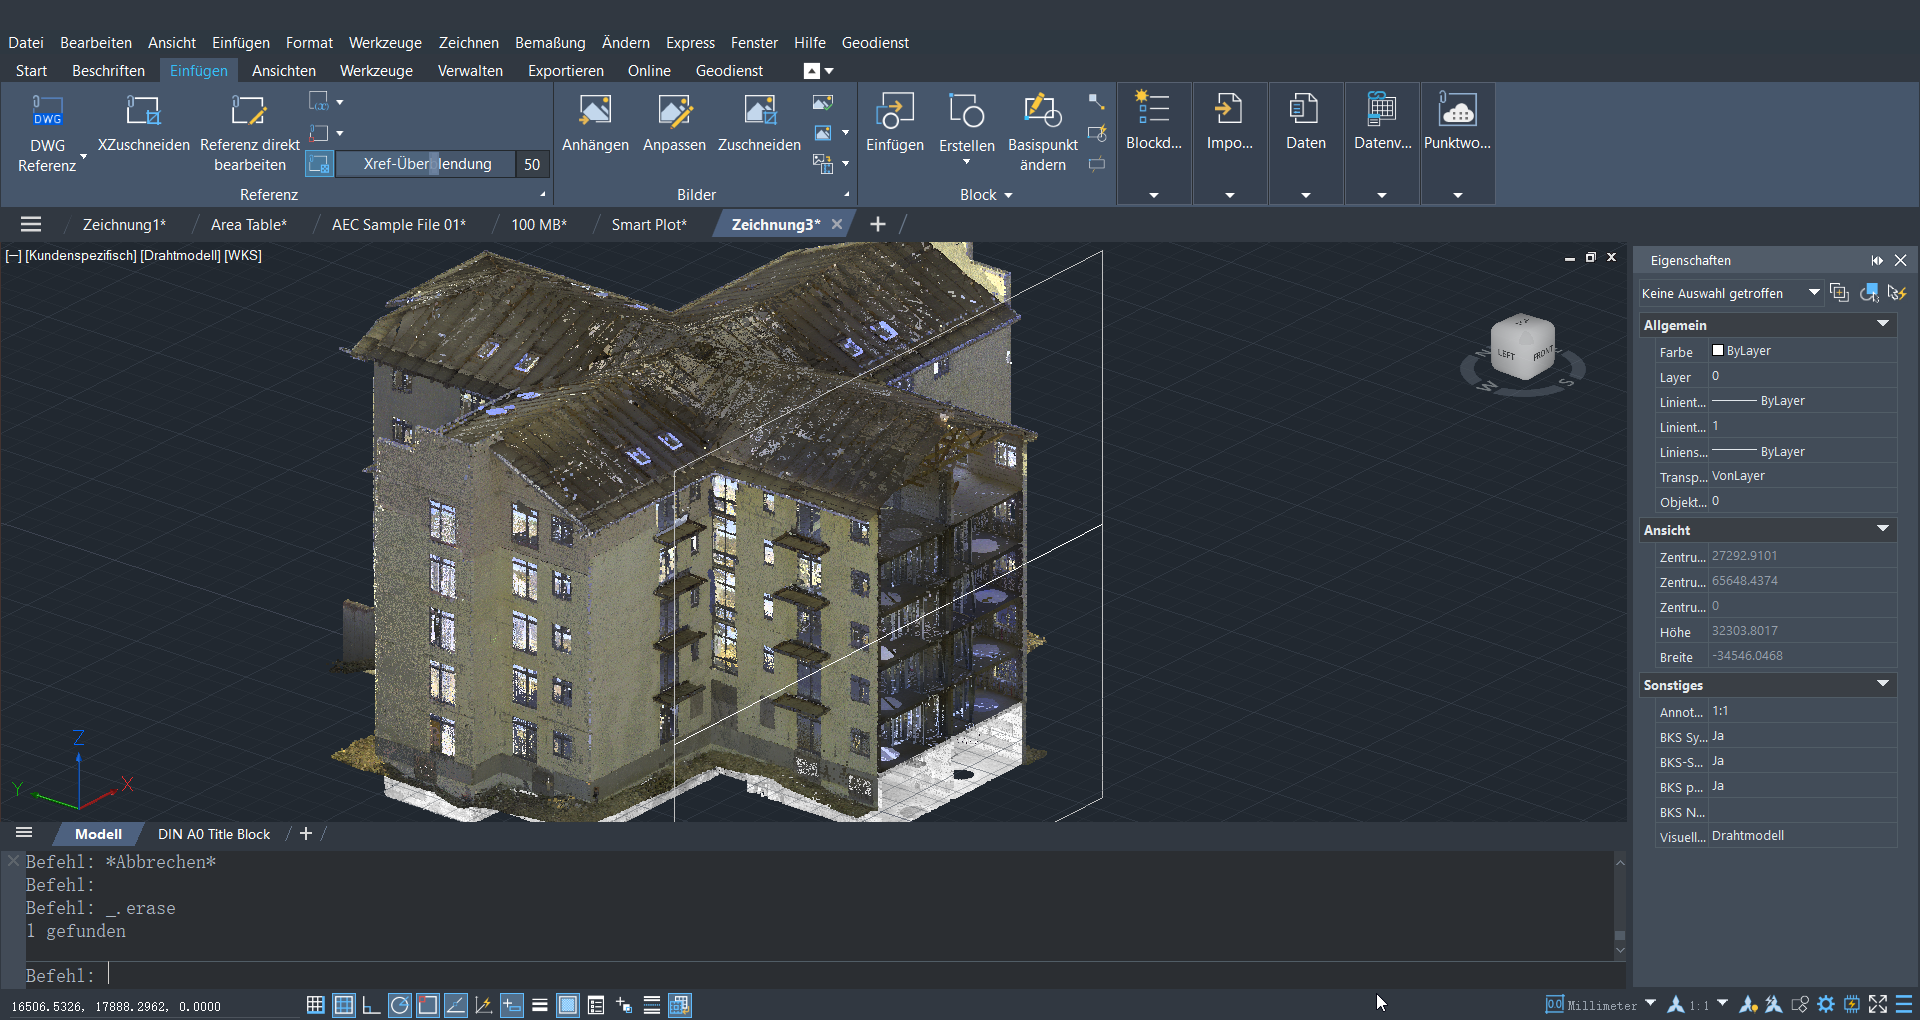The height and width of the screenshot is (1020, 1920).
Task: Open the 'Keine Auswahl getroffen' dropdown
Action: 1813,293
